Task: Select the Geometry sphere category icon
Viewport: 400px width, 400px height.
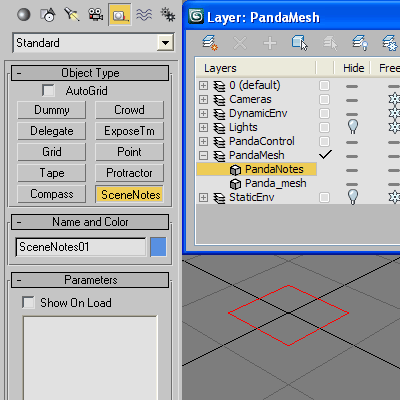Action: pyautogui.click(x=24, y=15)
